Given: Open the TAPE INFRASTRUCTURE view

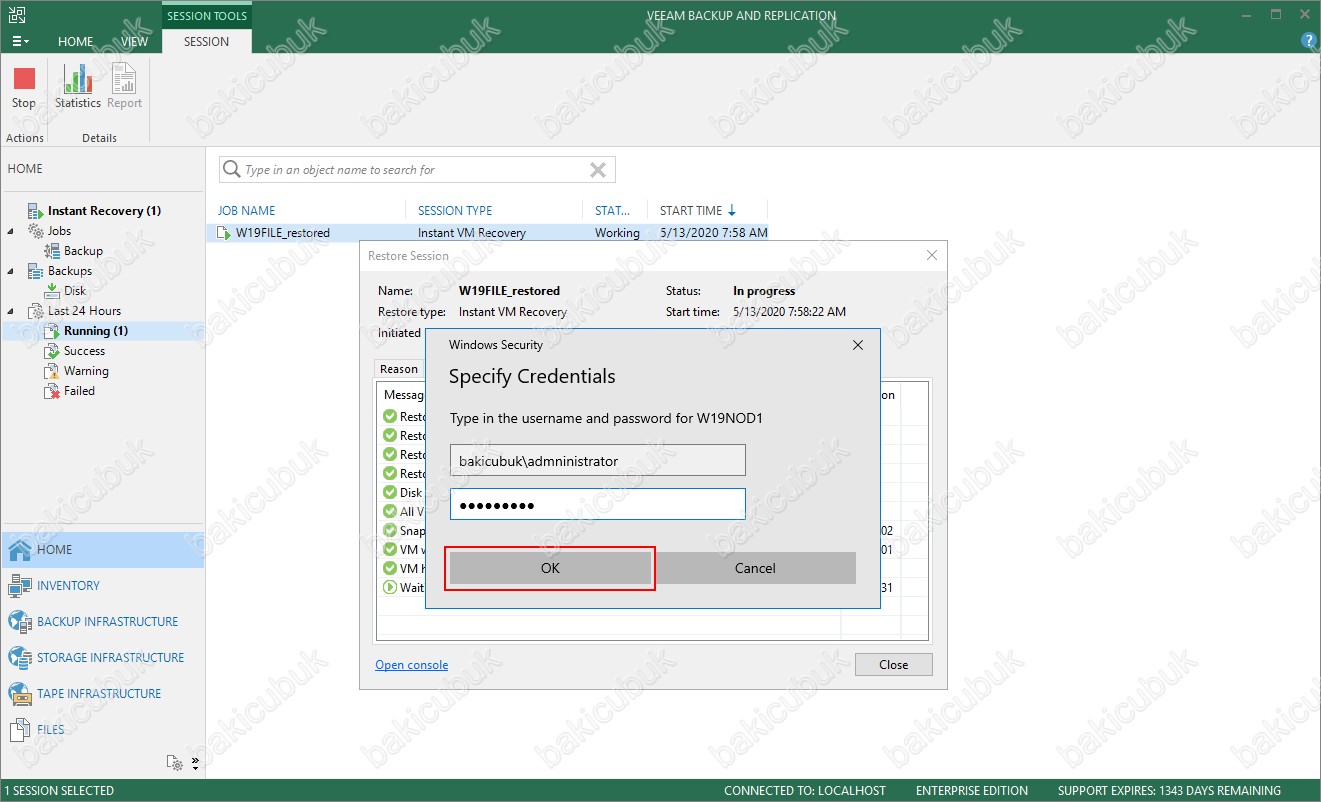Looking at the screenshot, I should click(102, 694).
